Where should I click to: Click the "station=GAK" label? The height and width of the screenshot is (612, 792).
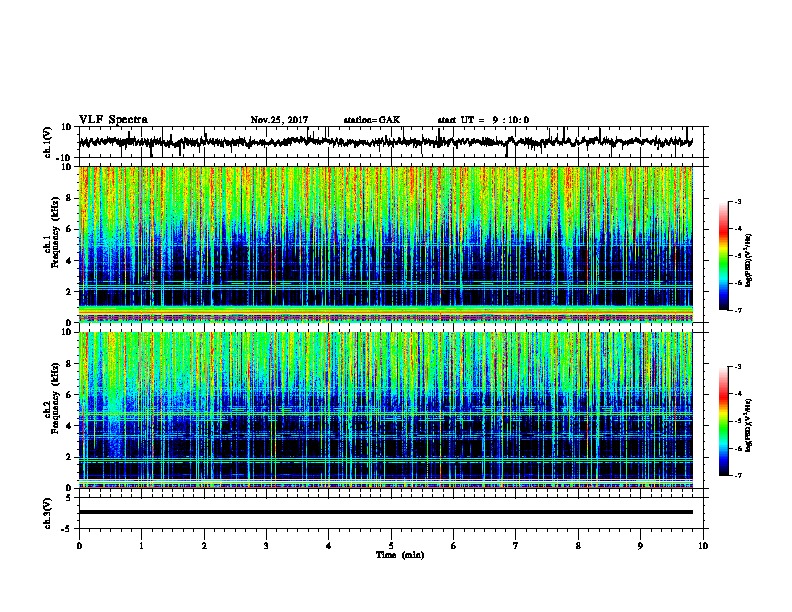(372, 120)
